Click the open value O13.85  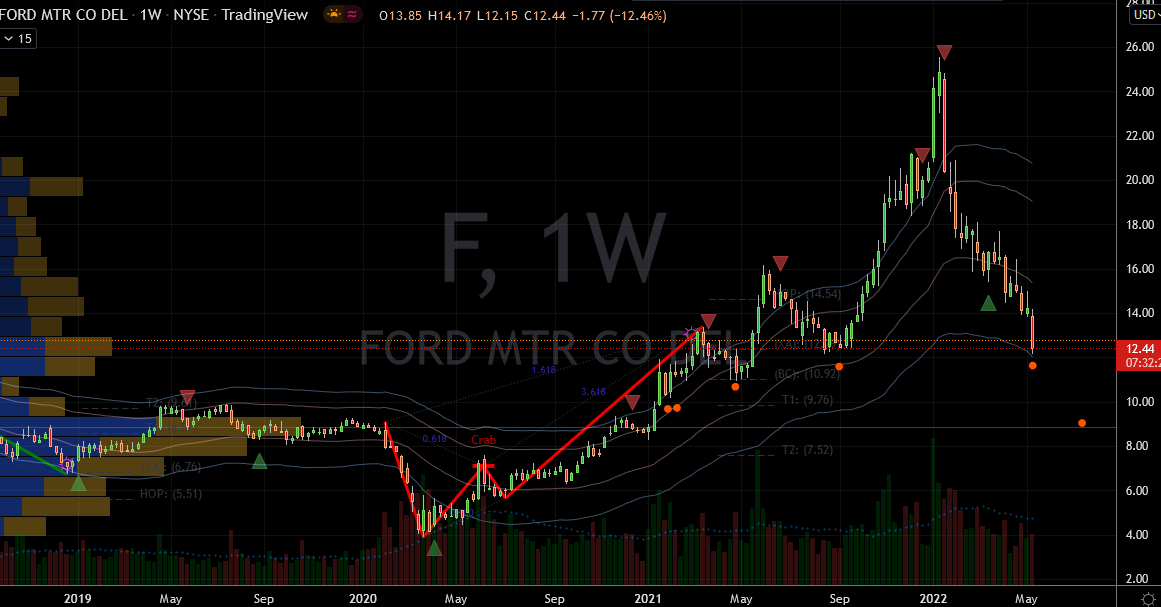click(x=401, y=16)
